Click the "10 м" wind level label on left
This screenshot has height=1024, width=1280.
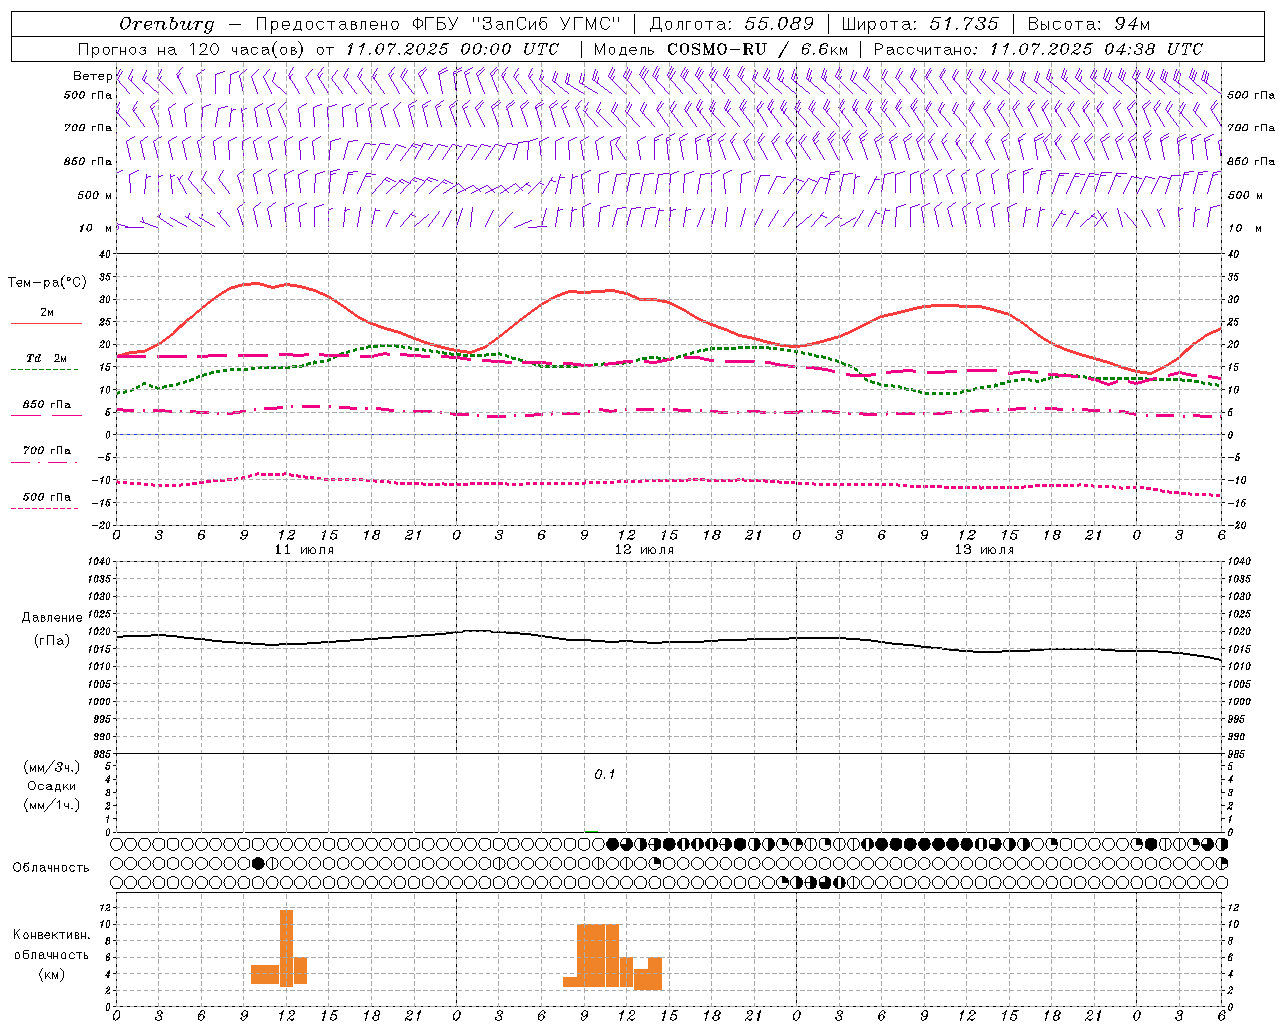click(x=96, y=228)
